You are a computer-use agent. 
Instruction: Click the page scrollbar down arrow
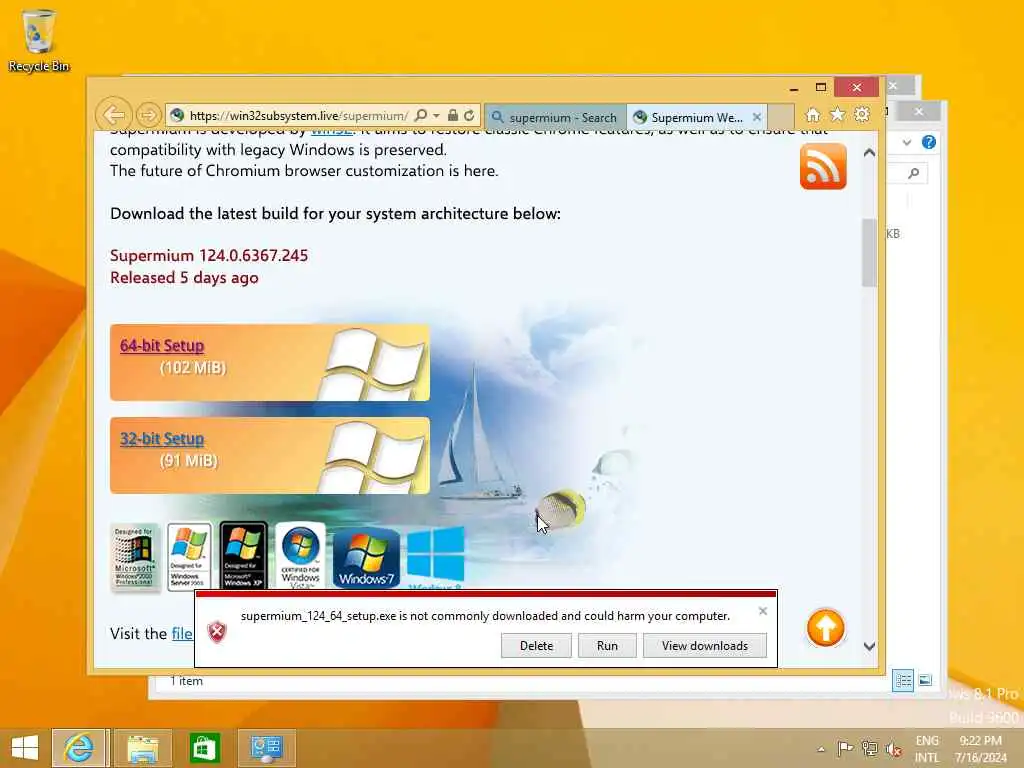[x=869, y=646]
